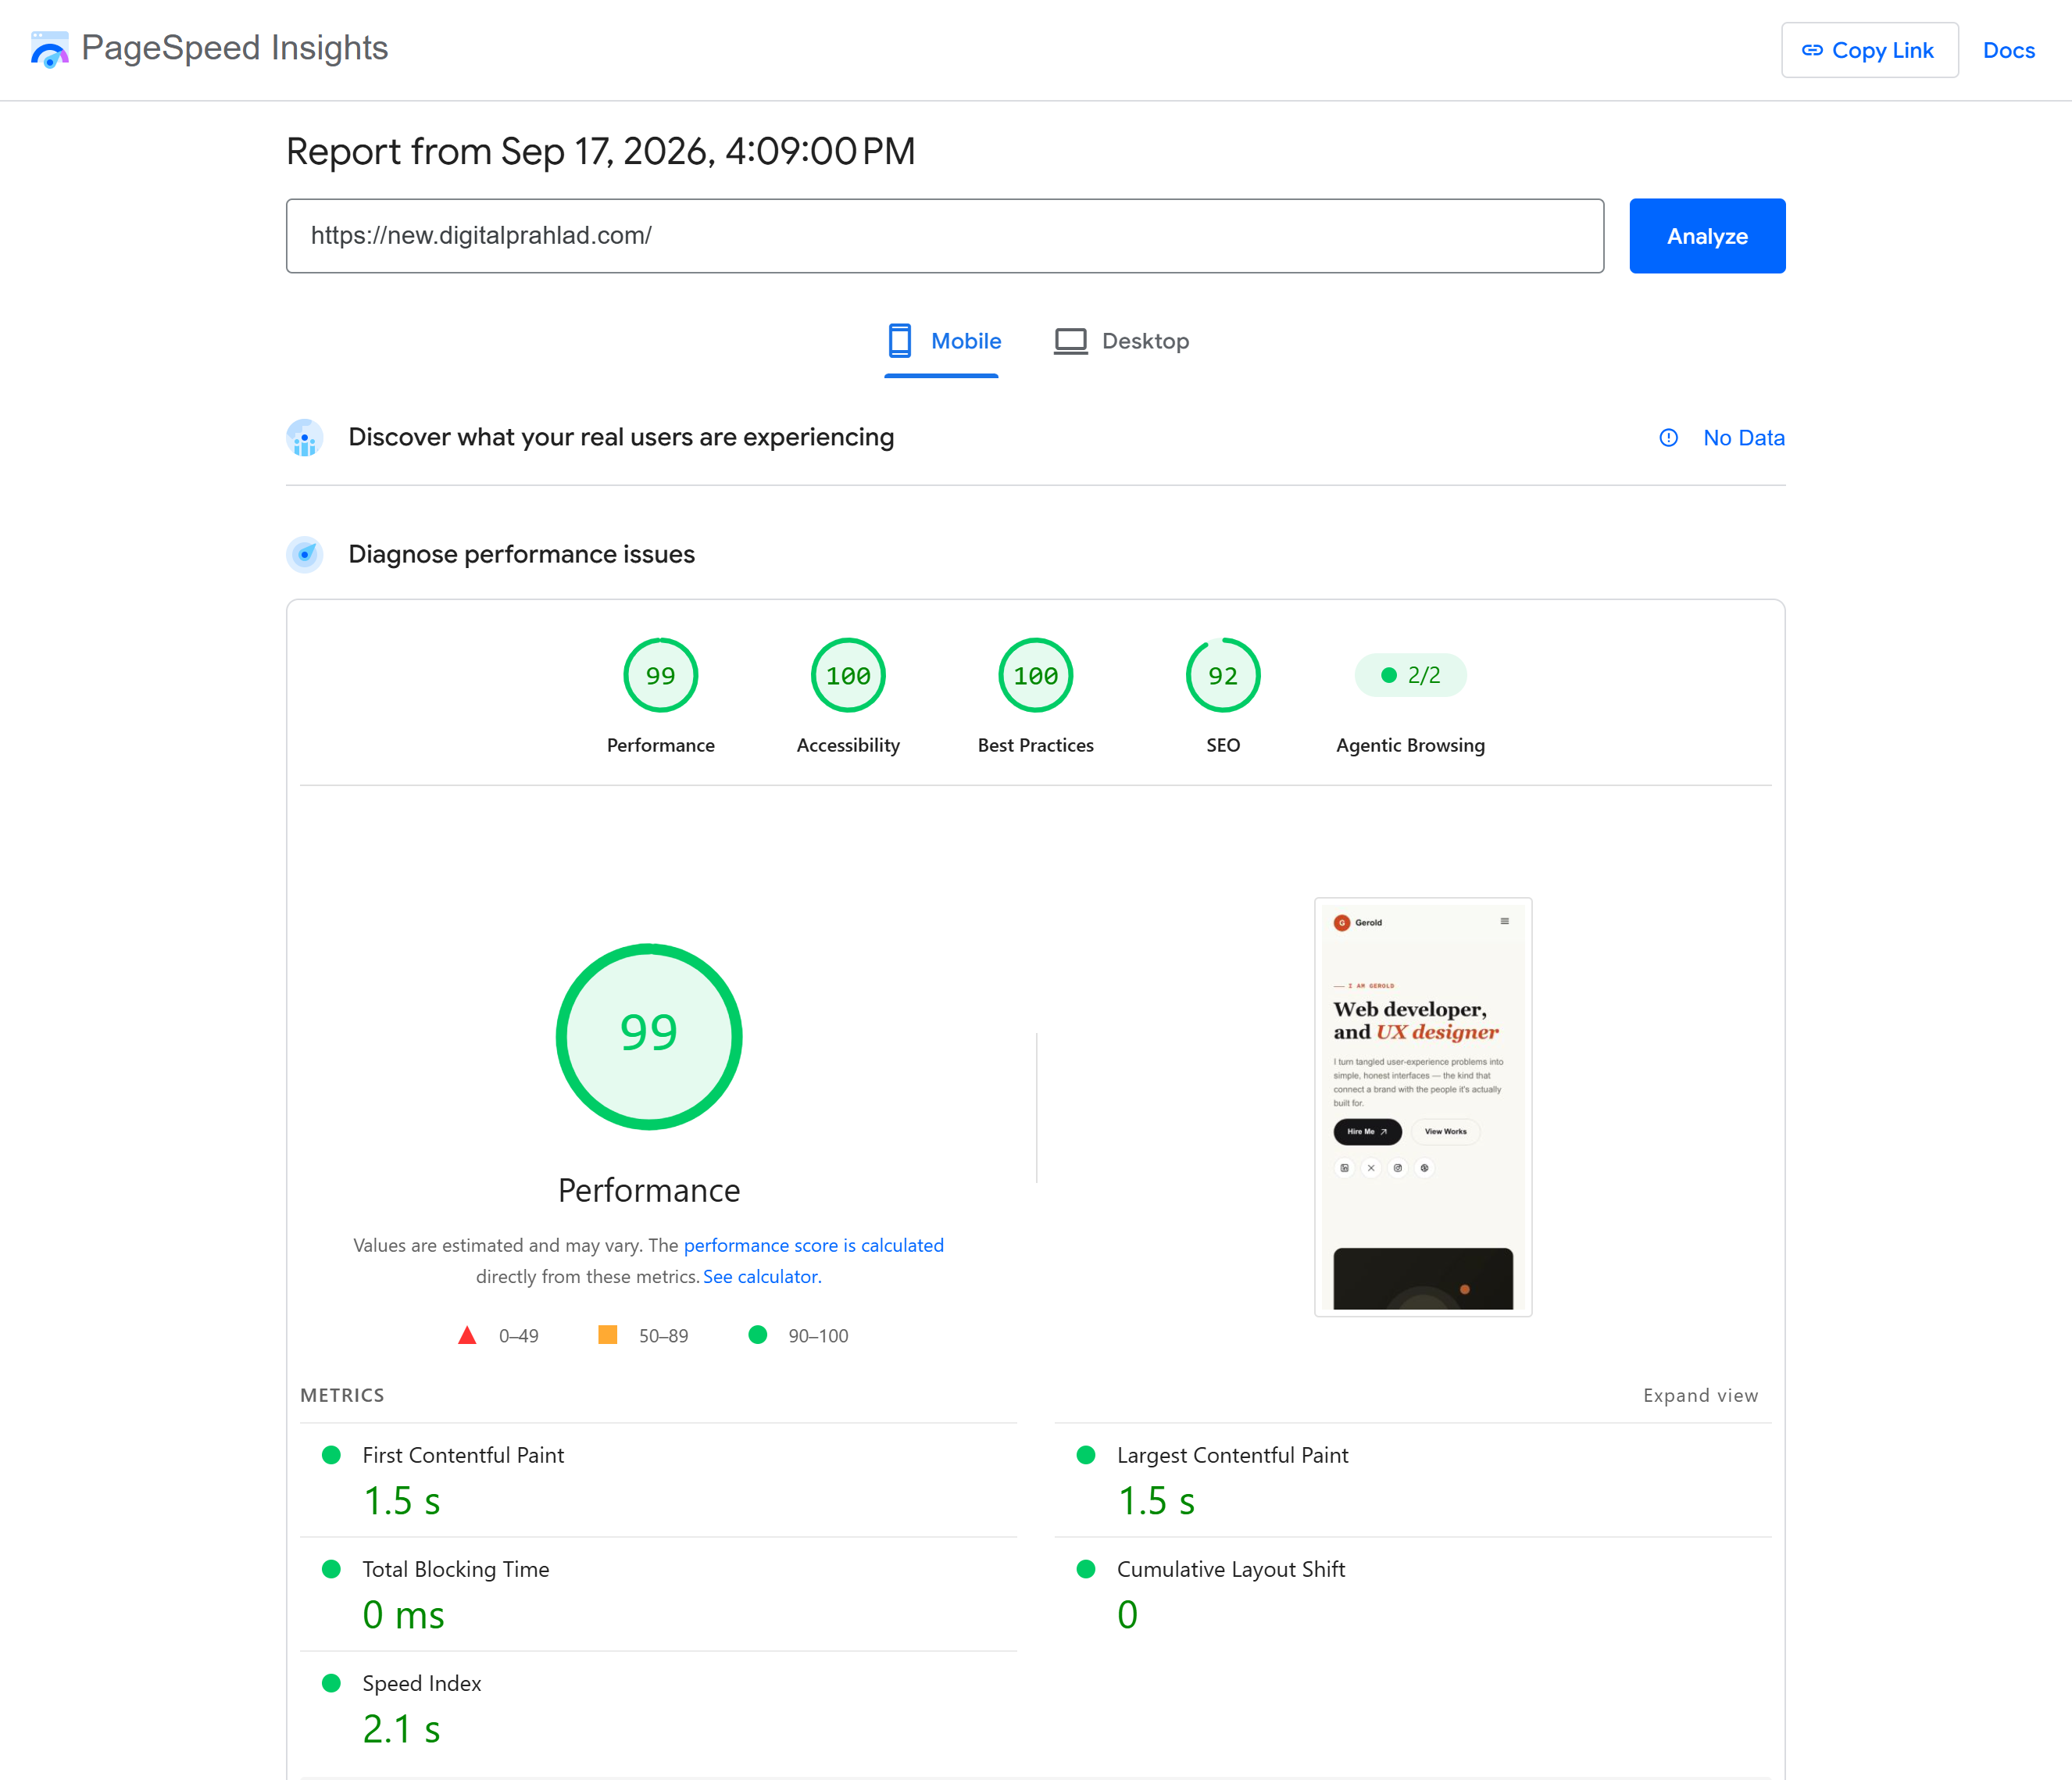The width and height of the screenshot is (2072, 1780).
Task: Click the Accessibility category label
Action: [x=848, y=745]
